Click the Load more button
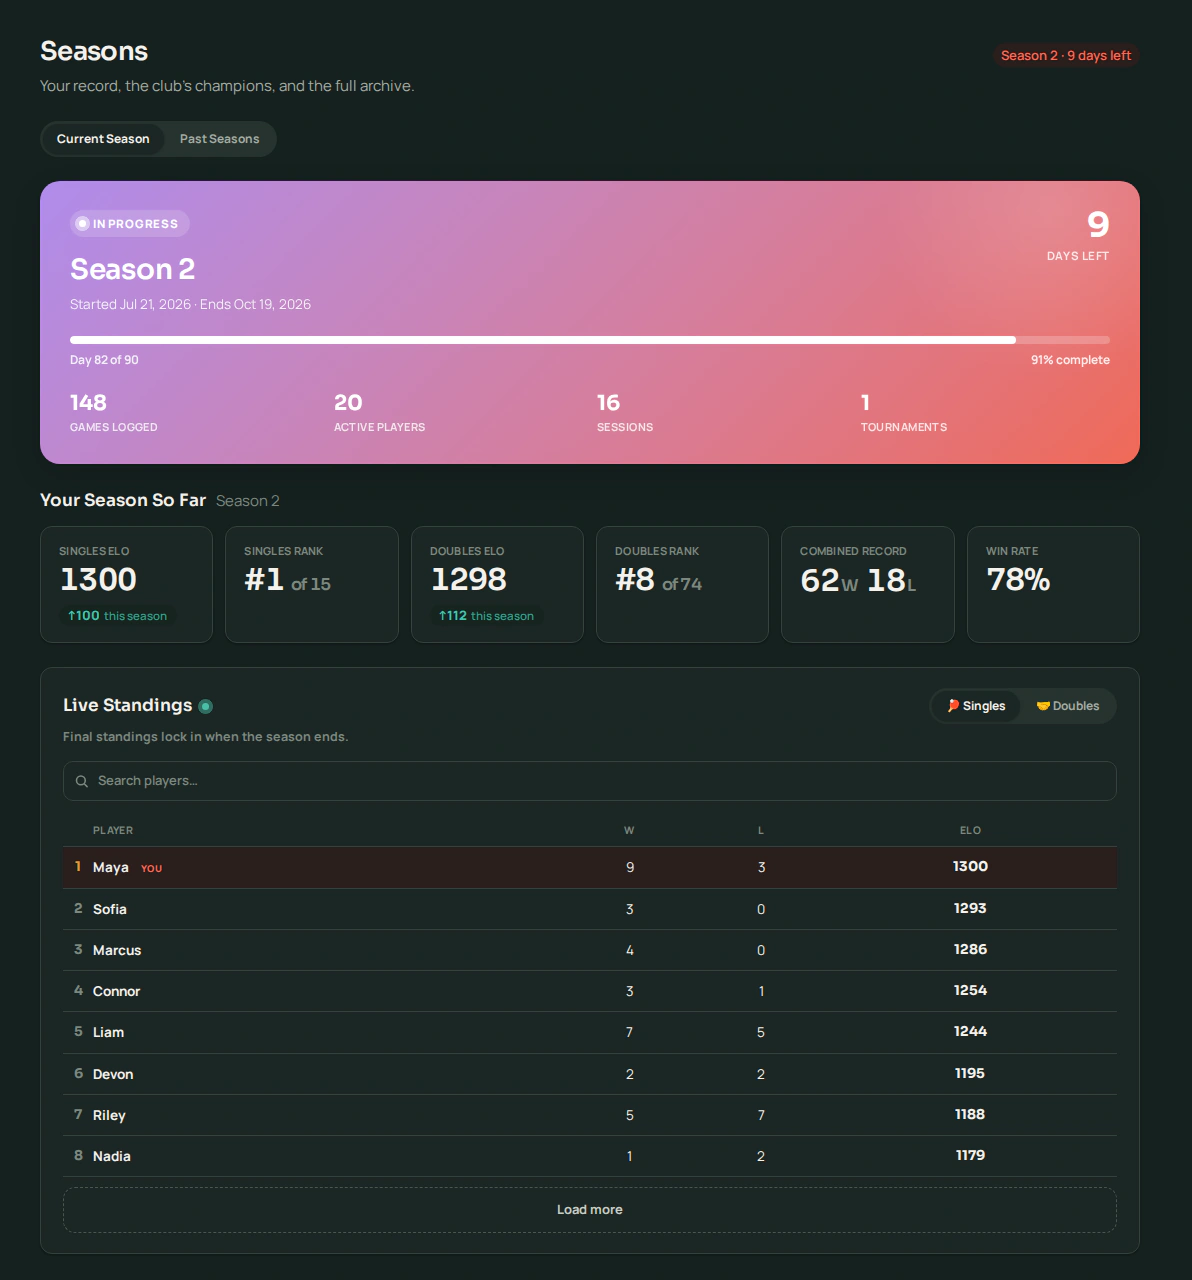1192x1280 pixels. point(590,1210)
